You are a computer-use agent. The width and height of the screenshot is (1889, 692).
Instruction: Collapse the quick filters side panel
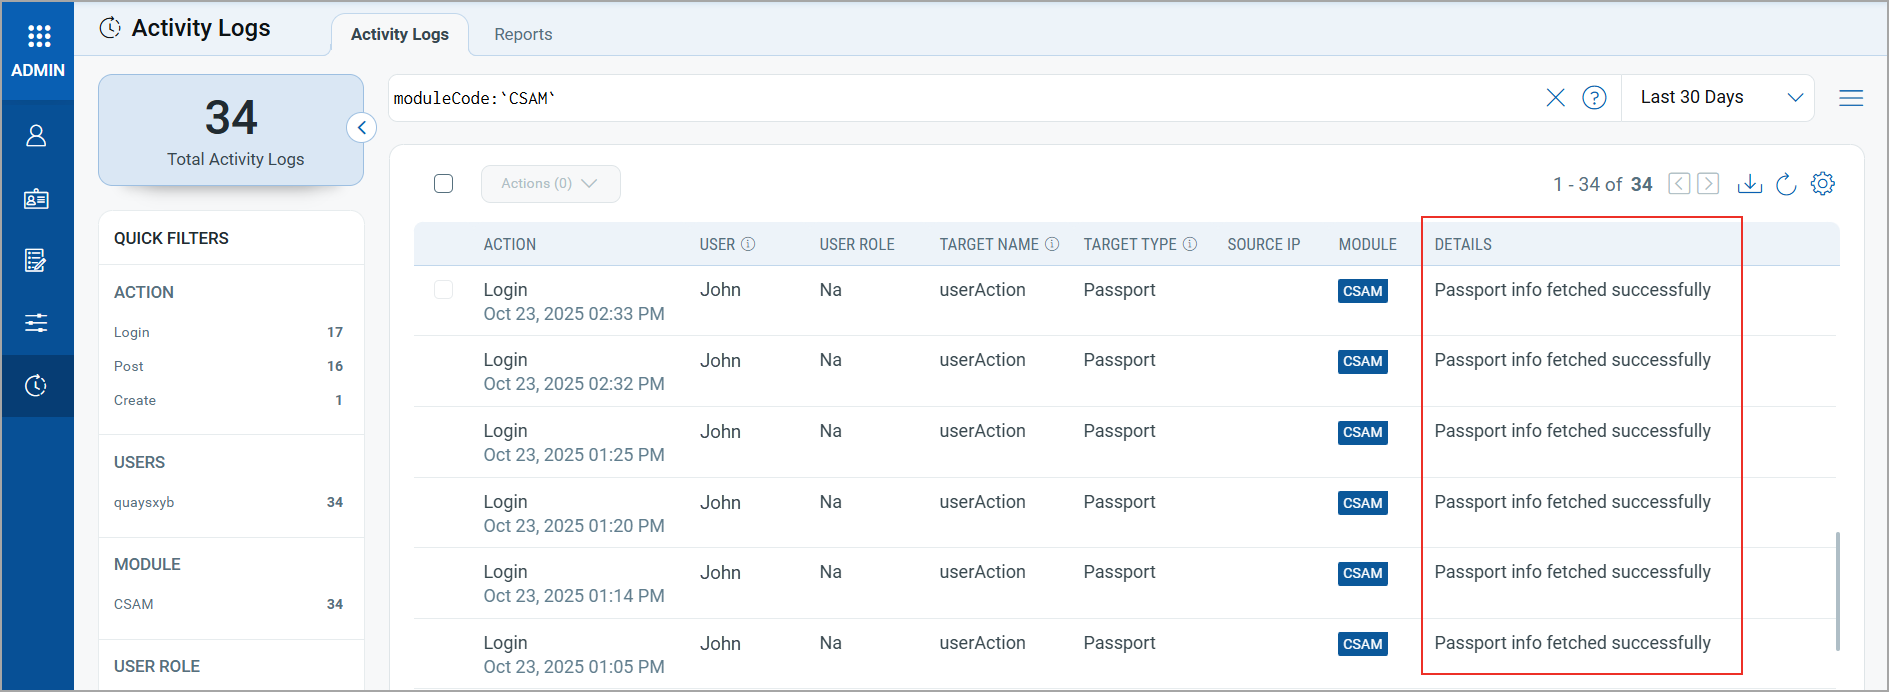click(361, 128)
